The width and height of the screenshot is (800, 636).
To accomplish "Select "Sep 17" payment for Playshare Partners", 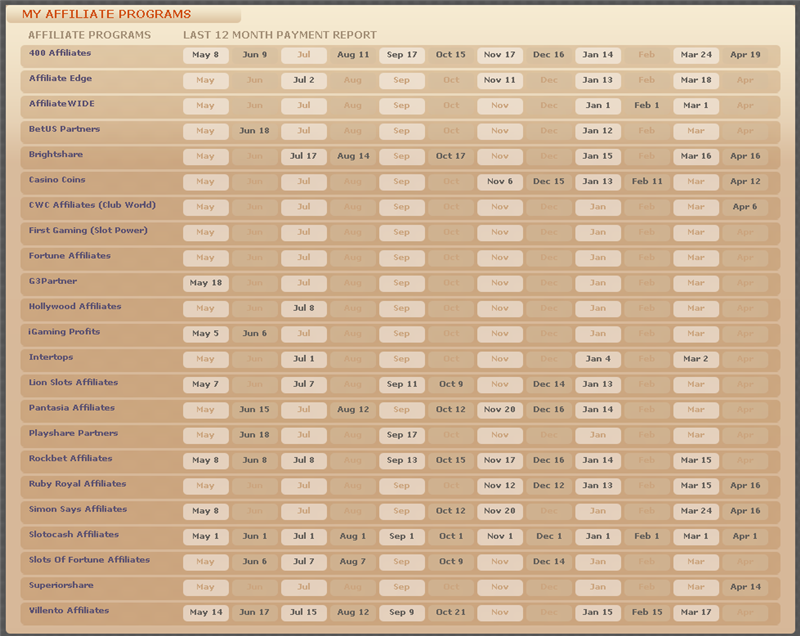I will point(402,435).
